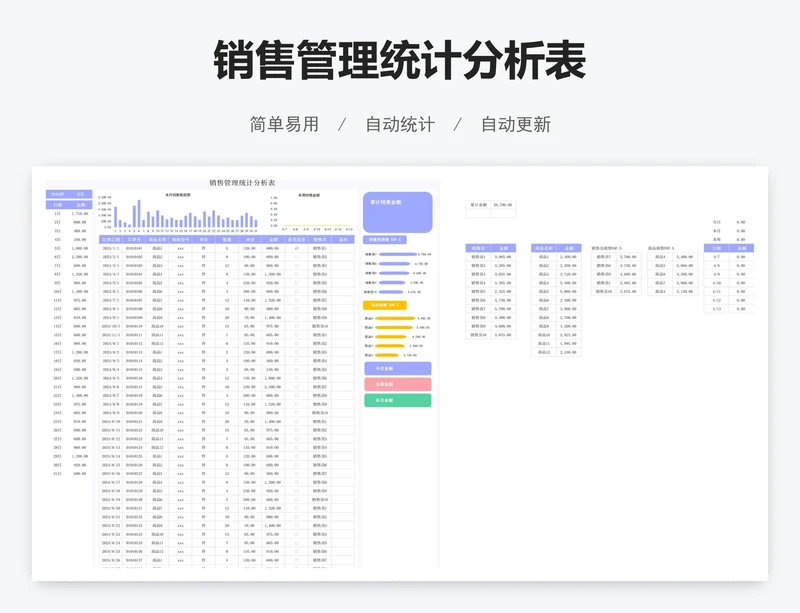This screenshot has height=613, width=800.
Task: Click the small spreadsheet title 销售管理统计分析表
Action: [x=242, y=183]
